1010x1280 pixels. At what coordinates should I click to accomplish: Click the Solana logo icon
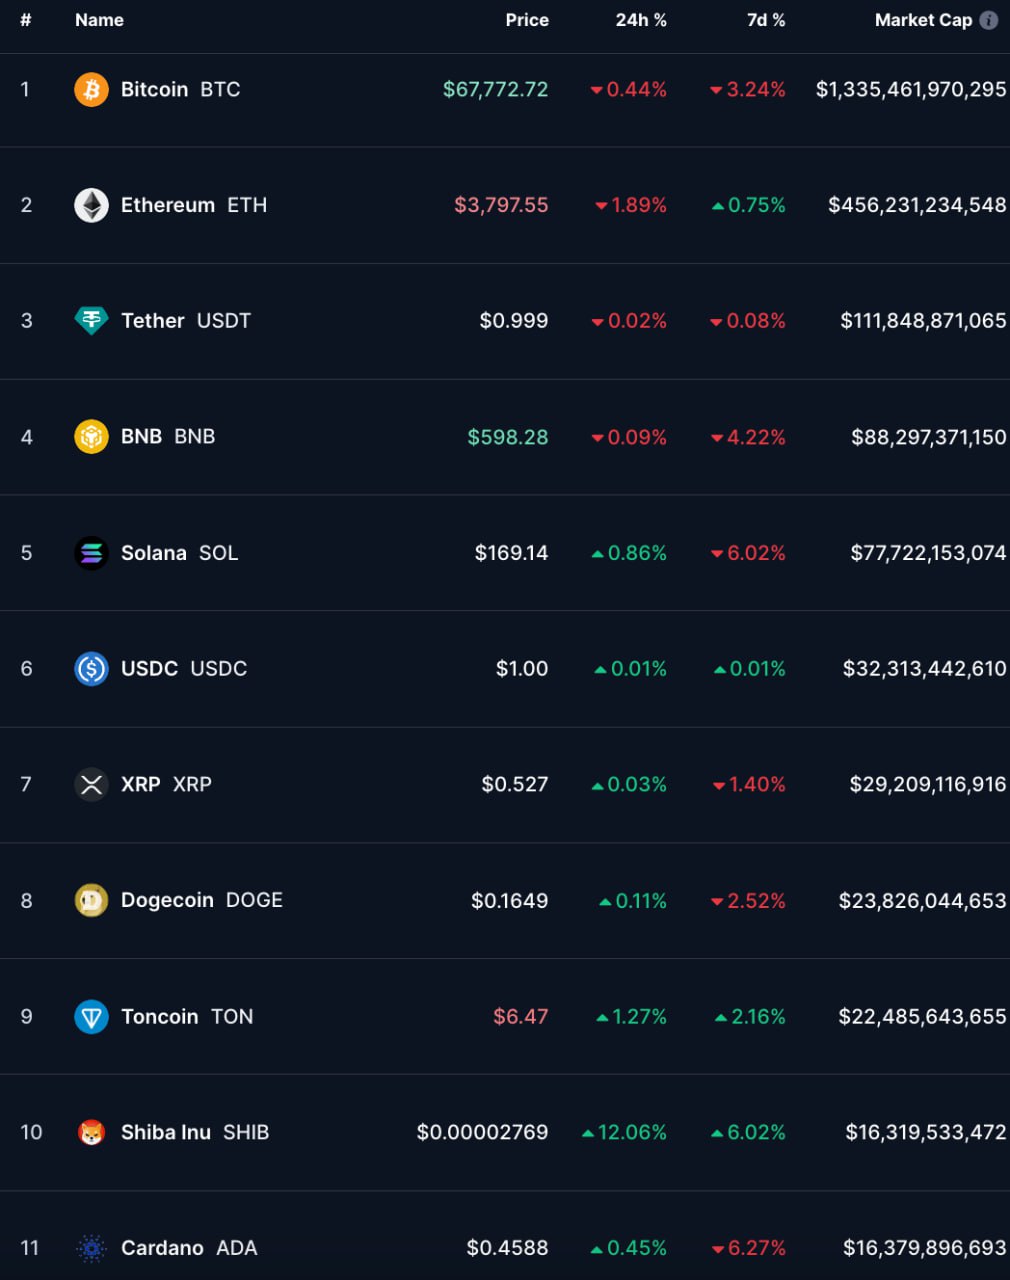click(x=91, y=552)
